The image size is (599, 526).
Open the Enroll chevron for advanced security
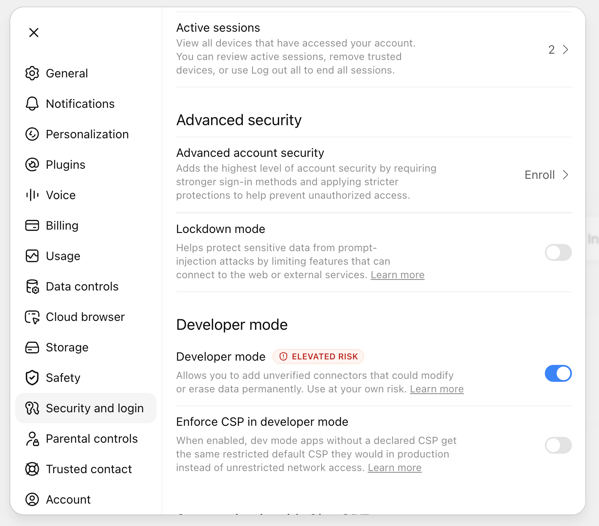coord(565,175)
